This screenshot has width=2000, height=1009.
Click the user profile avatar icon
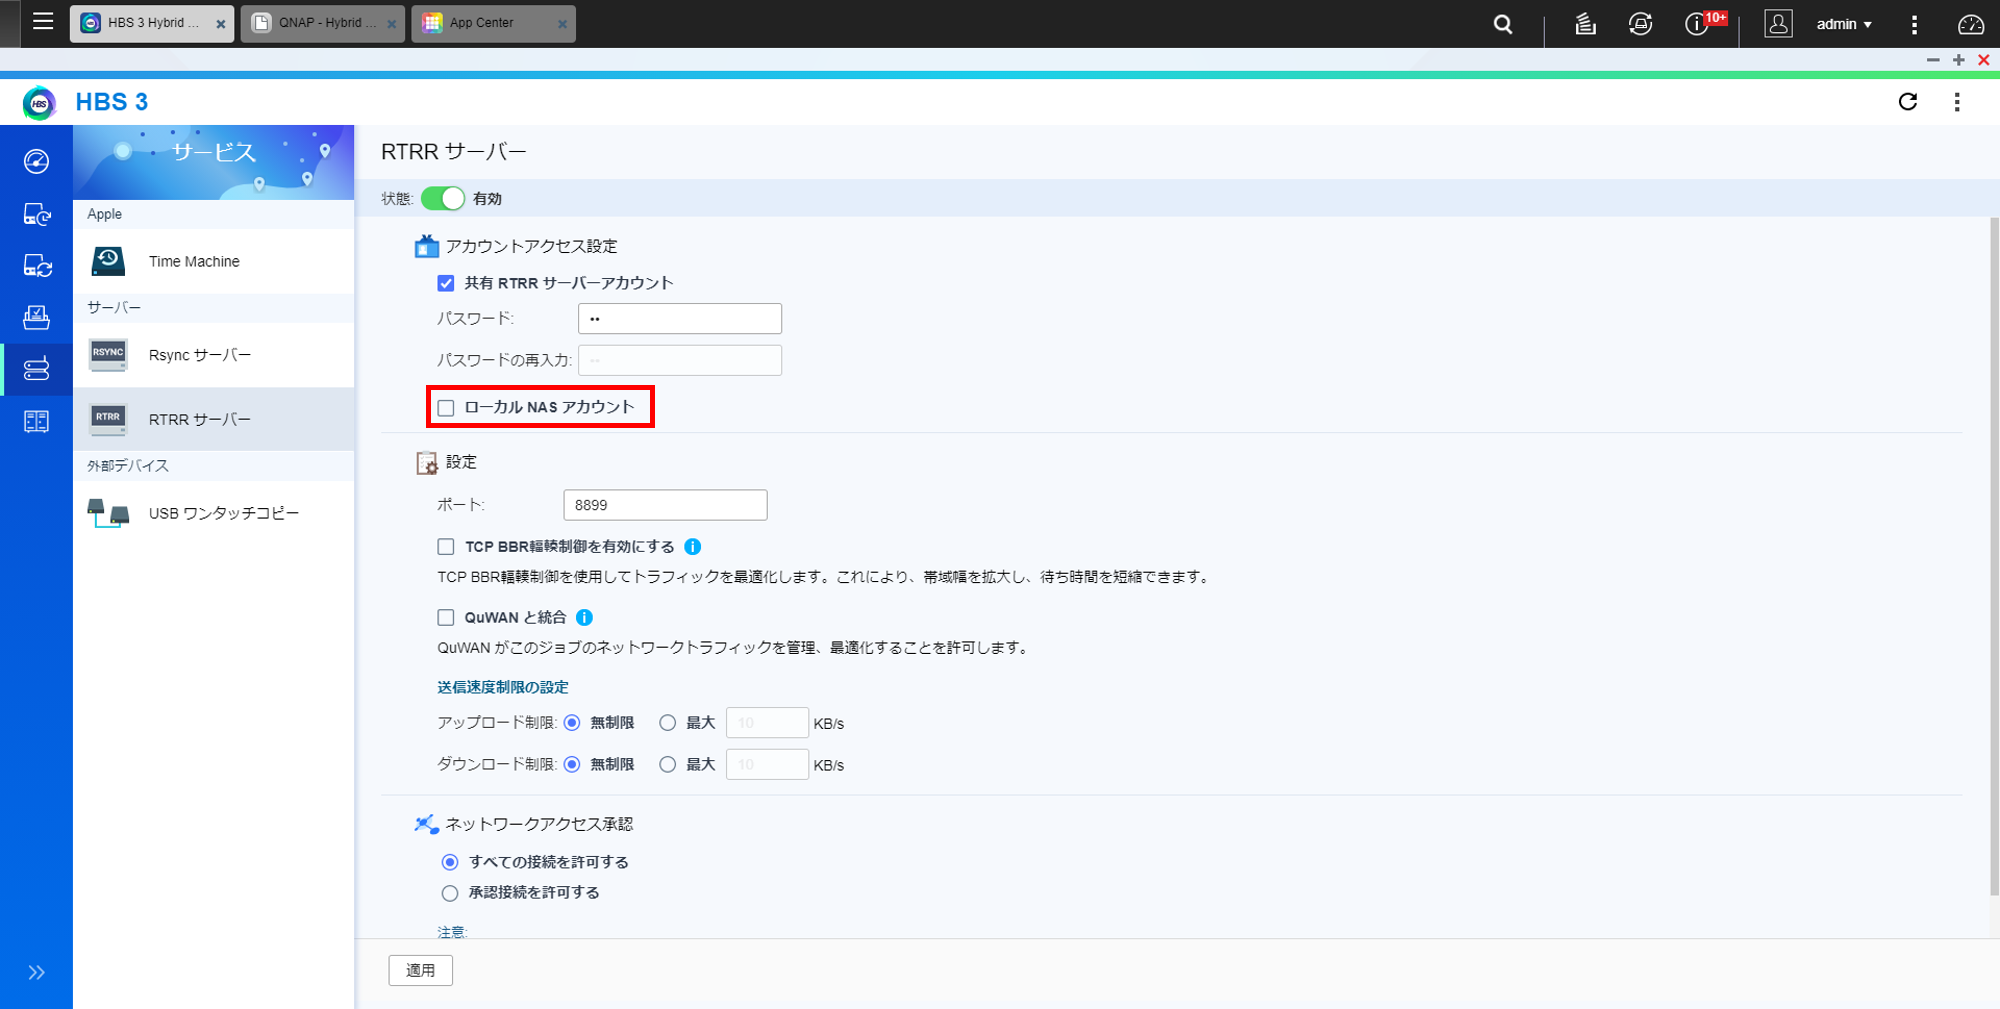pyautogui.click(x=1778, y=24)
